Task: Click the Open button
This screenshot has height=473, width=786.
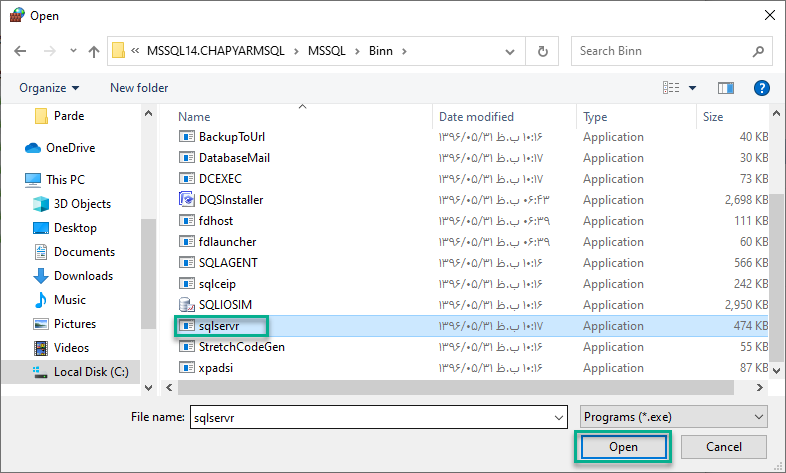Action: 624,447
